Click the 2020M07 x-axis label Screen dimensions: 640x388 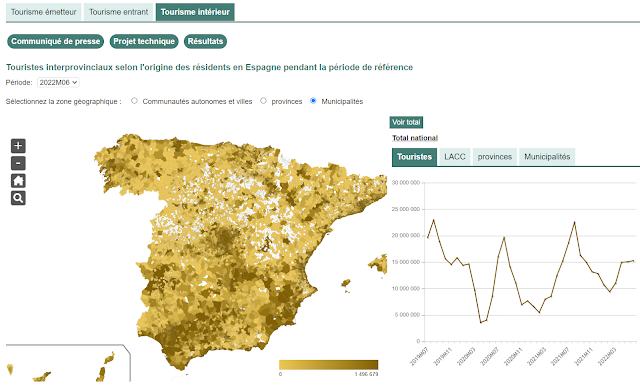pyautogui.click(x=489, y=356)
